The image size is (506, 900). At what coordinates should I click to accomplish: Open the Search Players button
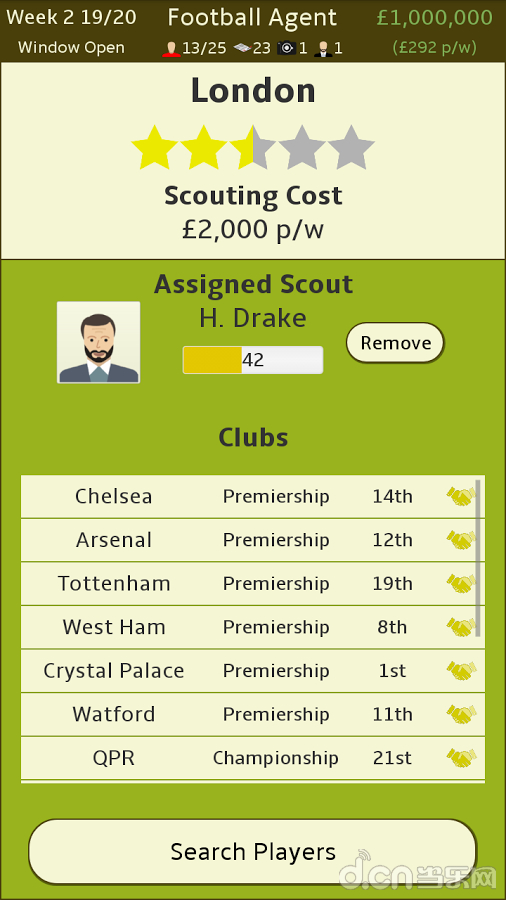[x=253, y=852]
